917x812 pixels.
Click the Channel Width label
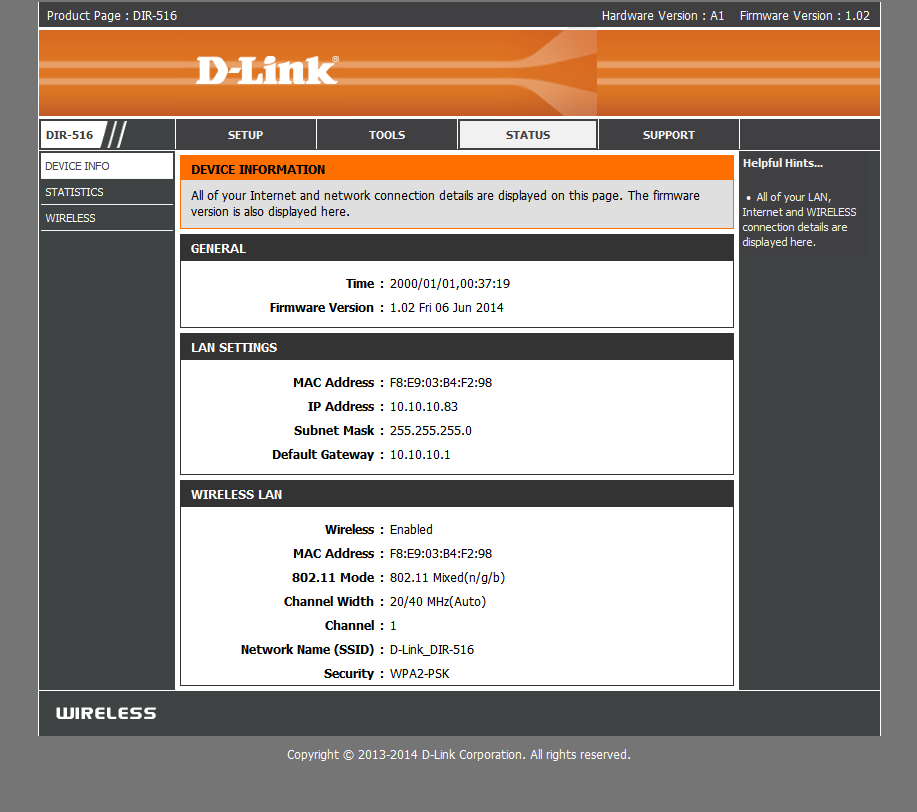[x=329, y=601]
